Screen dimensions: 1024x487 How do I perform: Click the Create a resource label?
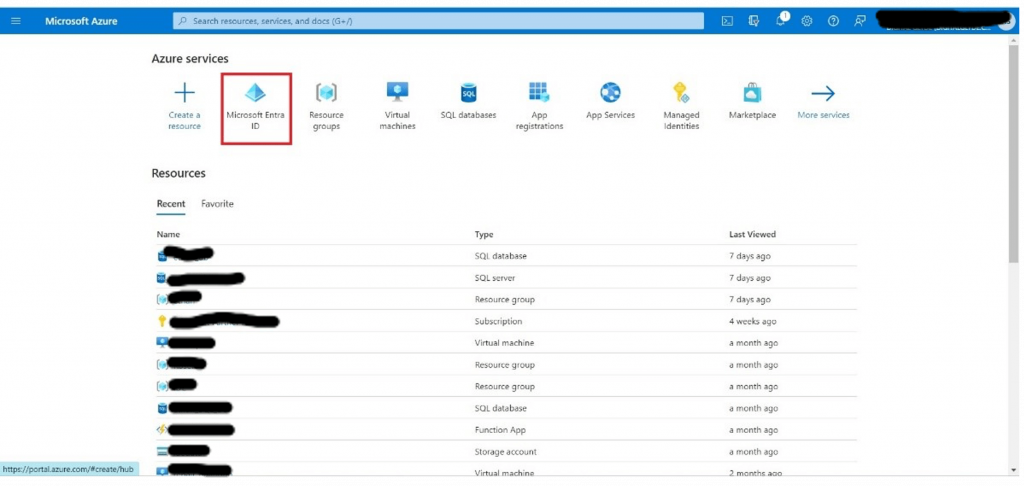coord(185,121)
